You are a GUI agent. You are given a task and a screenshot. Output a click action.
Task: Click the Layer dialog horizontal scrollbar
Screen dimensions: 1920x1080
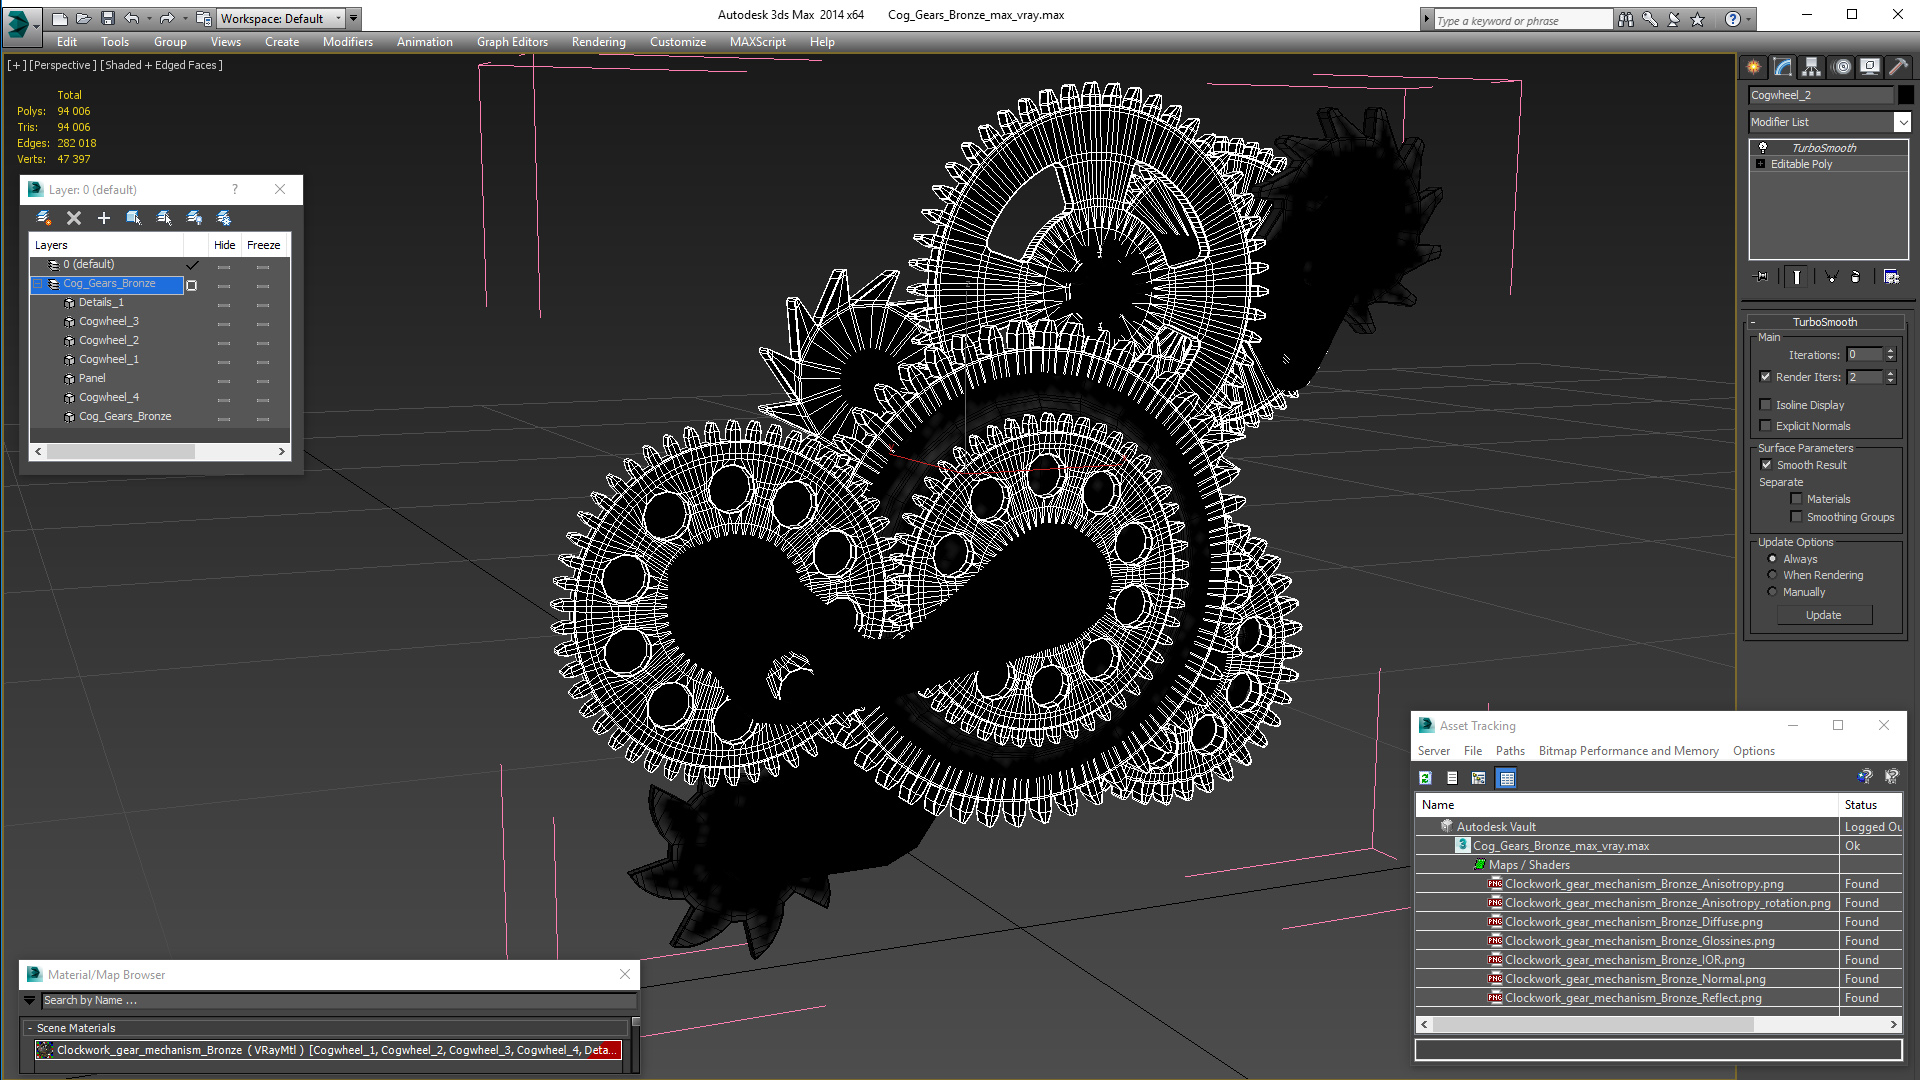(160, 452)
